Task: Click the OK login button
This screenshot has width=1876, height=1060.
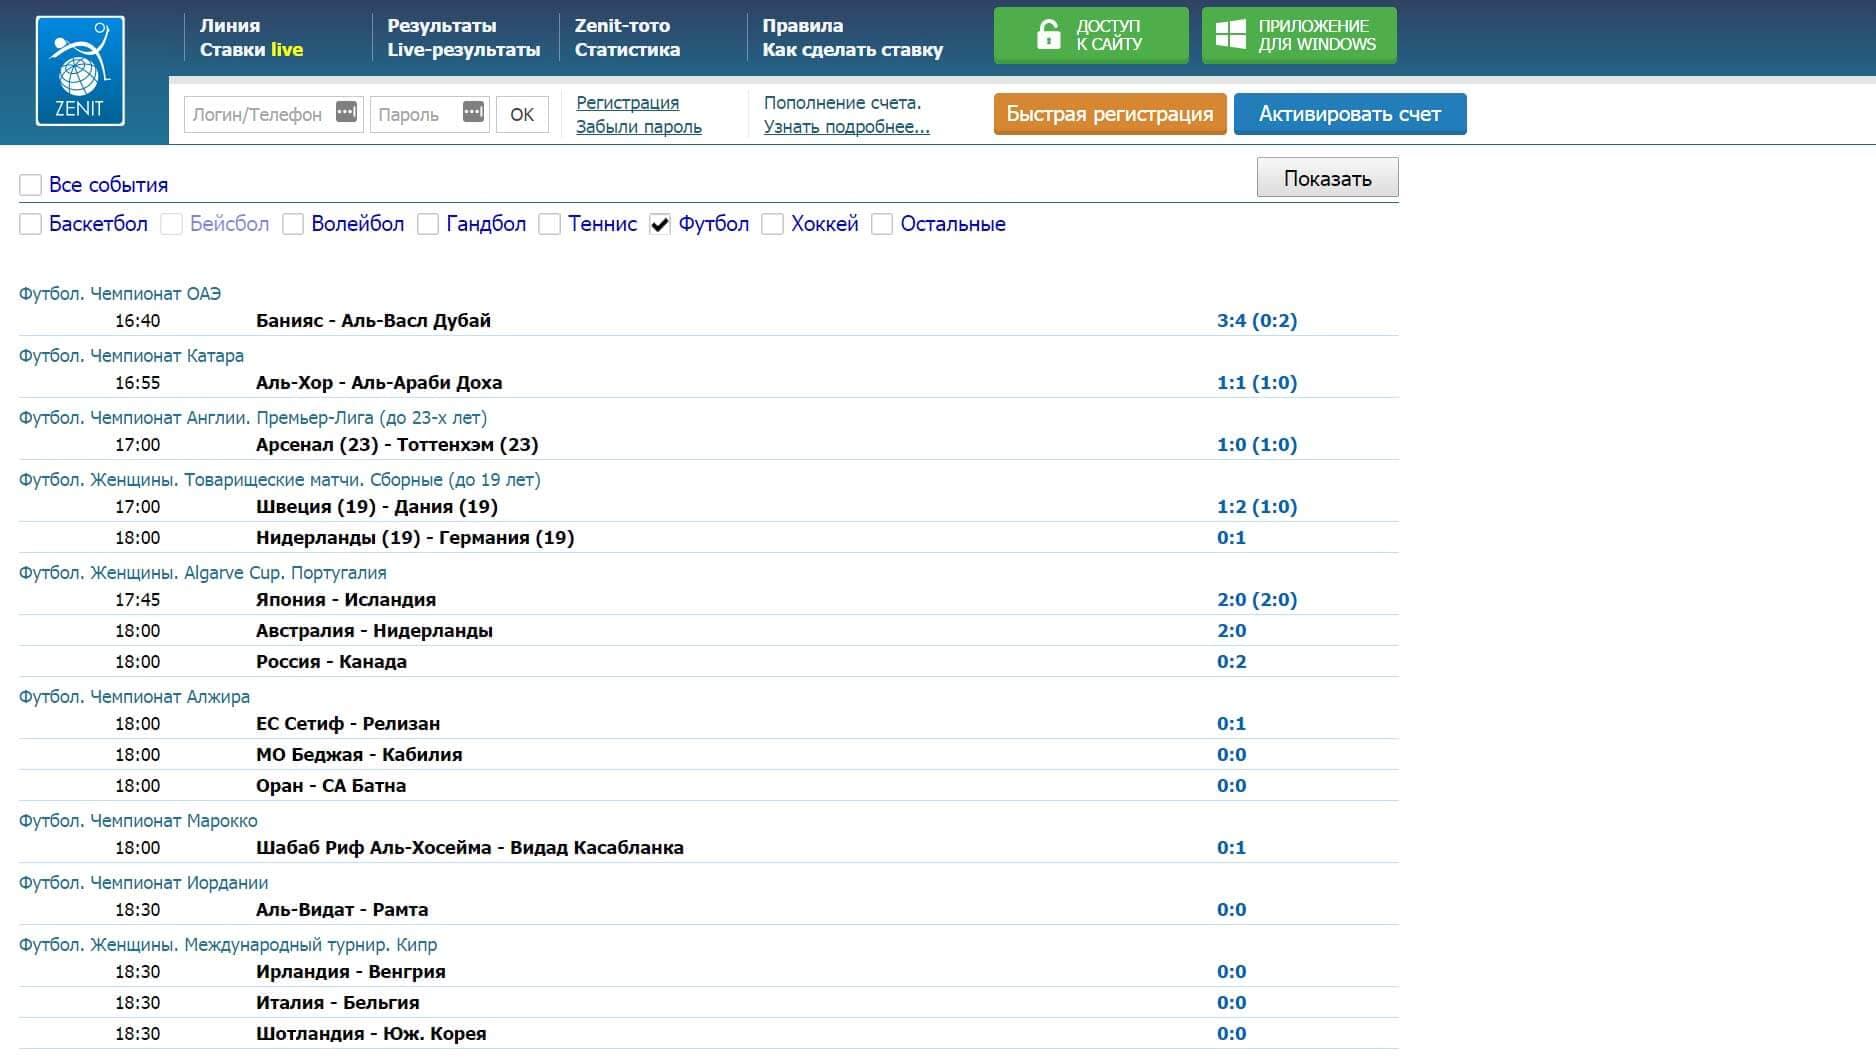Action: pyautogui.click(x=522, y=114)
